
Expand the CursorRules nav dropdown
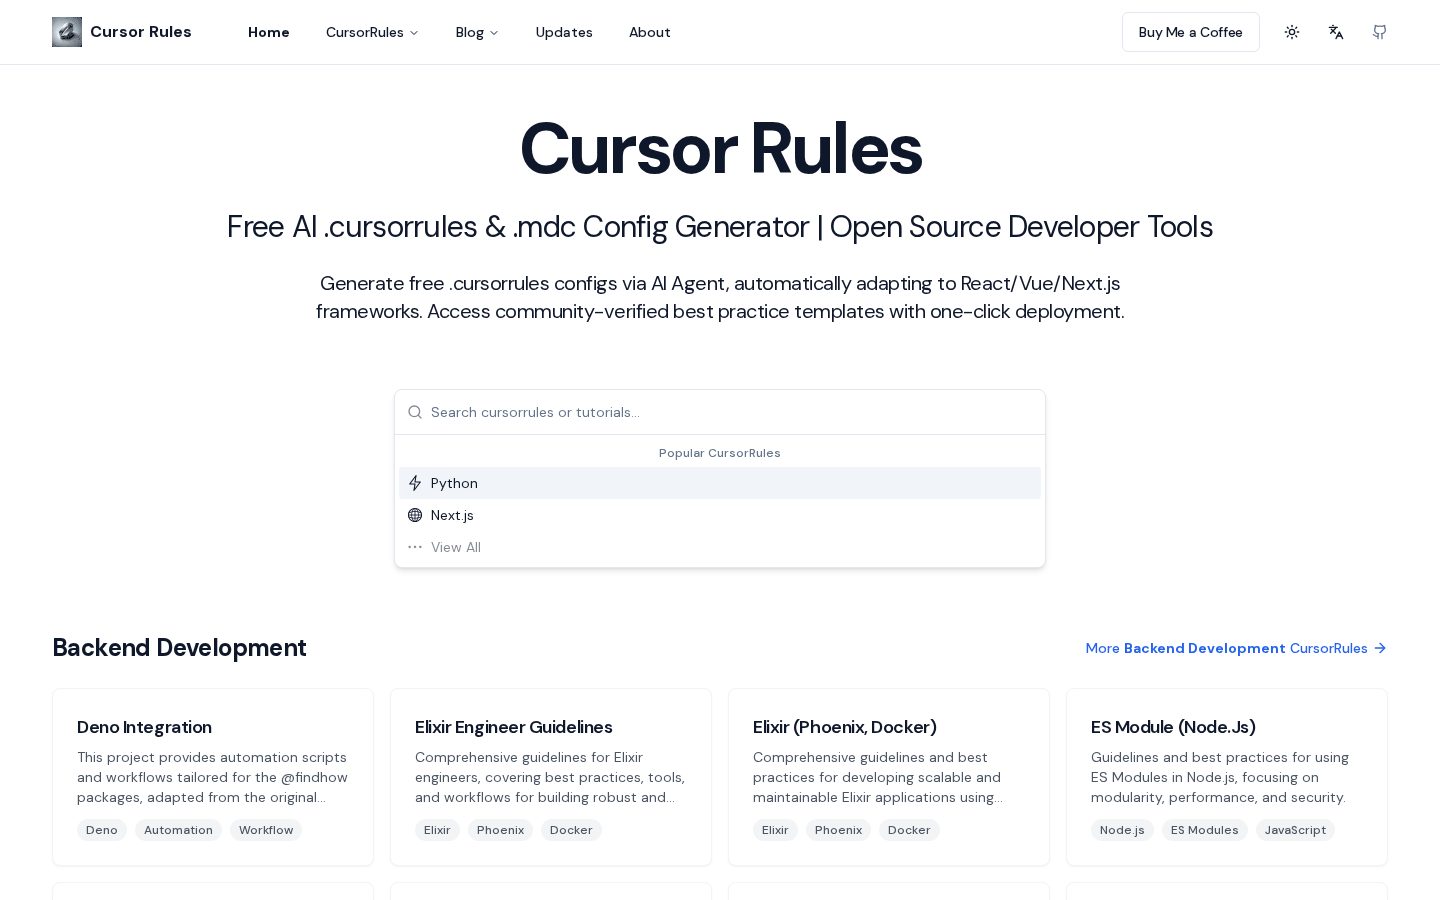[372, 32]
